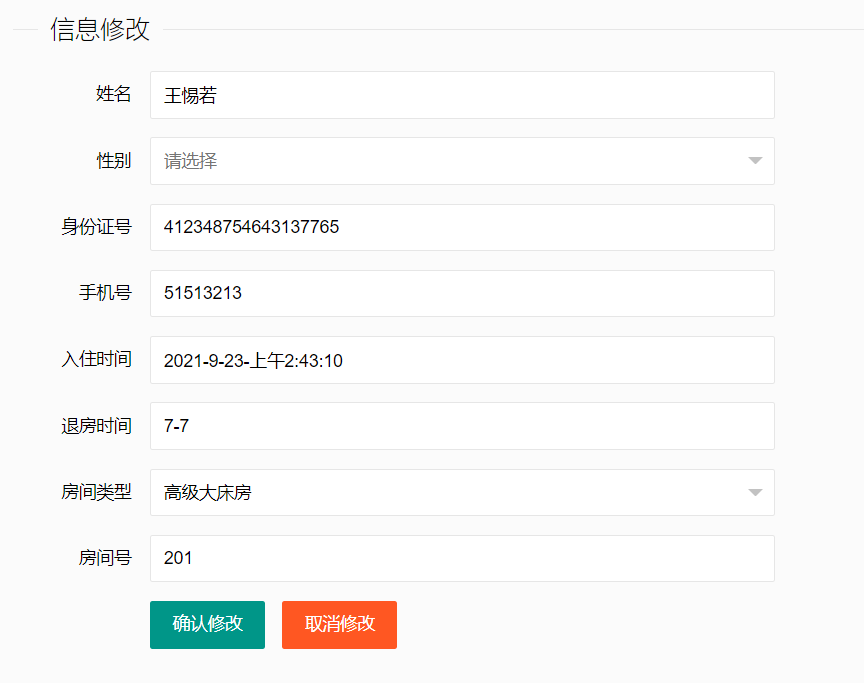Screen dimensions: 864x683
Task: Click the 性别 field label
Action: click(113, 161)
